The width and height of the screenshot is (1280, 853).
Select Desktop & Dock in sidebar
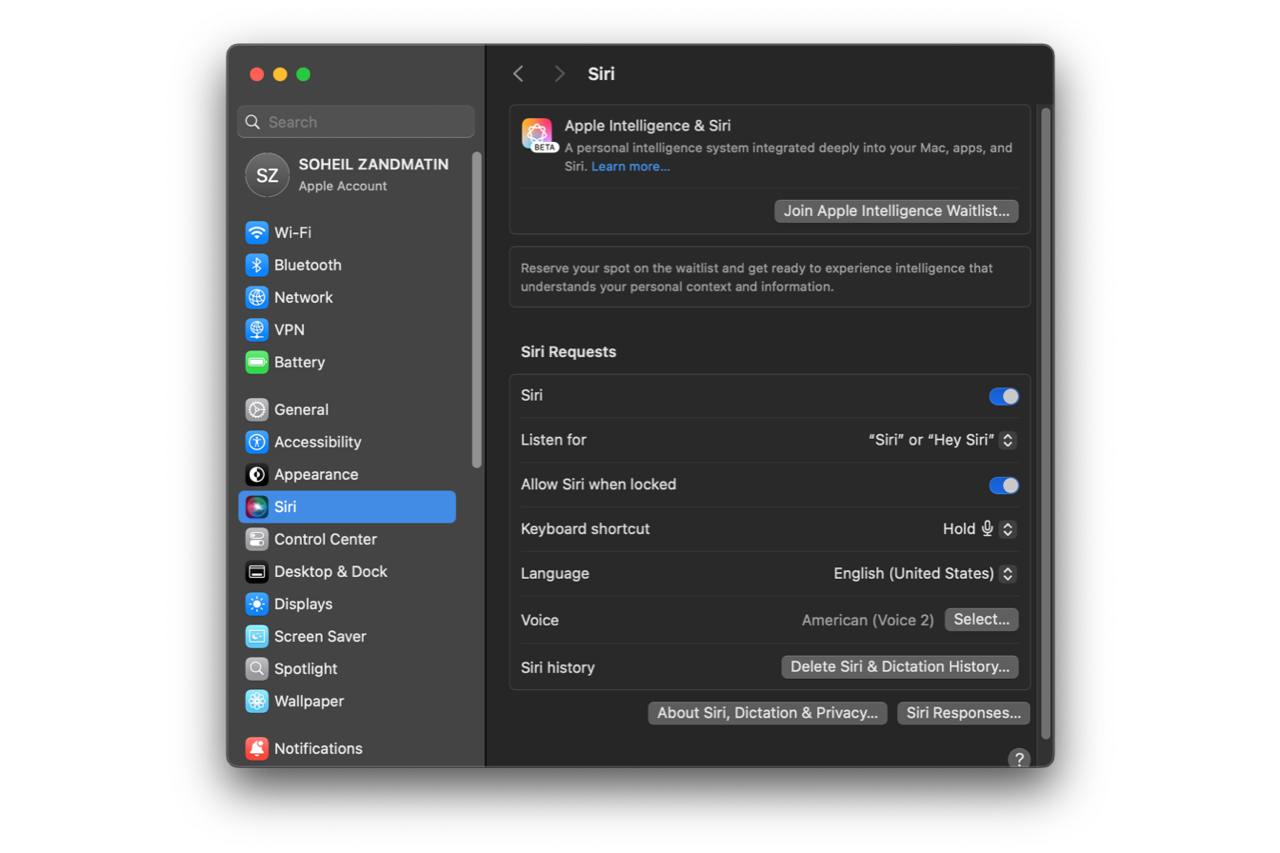pyautogui.click(x=347, y=572)
